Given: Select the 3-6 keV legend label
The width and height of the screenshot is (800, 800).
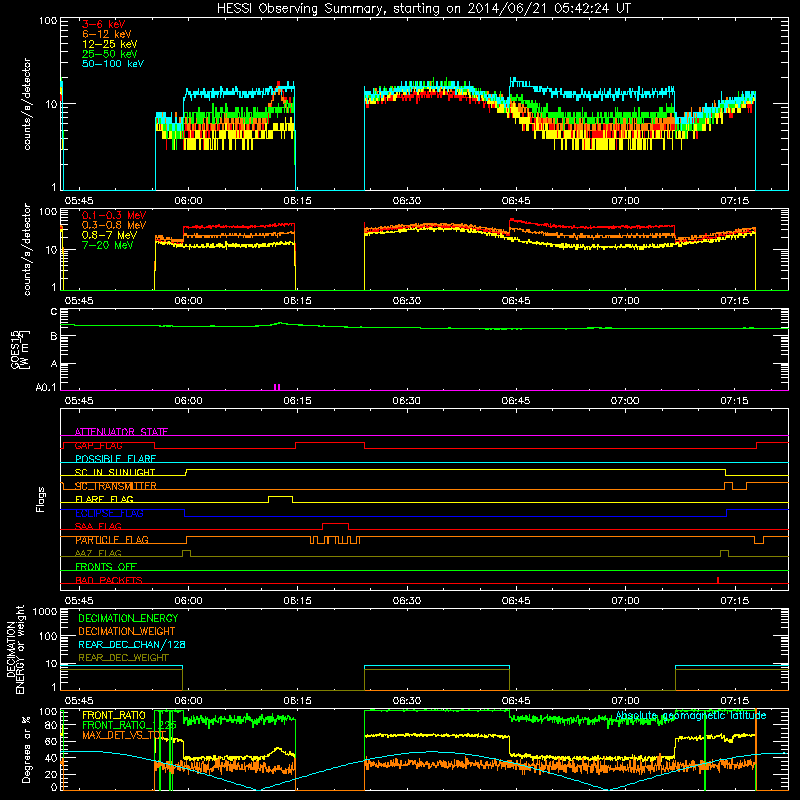Looking at the screenshot, I should click(104, 24).
